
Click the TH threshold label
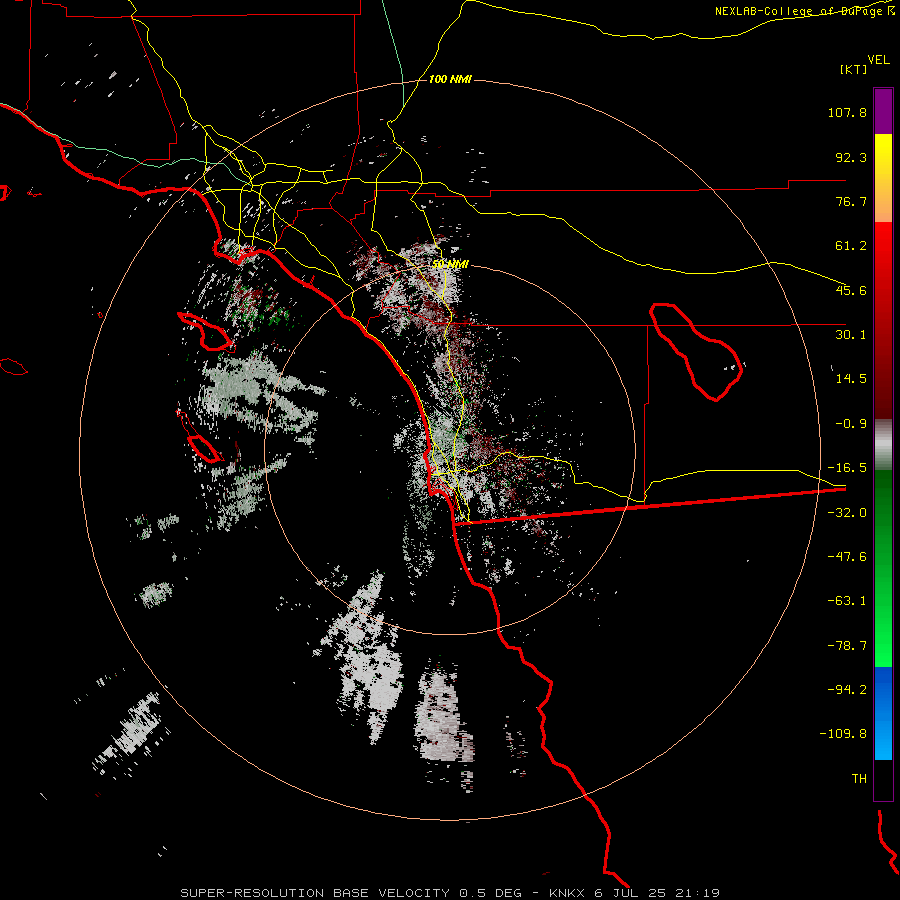point(859,778)
